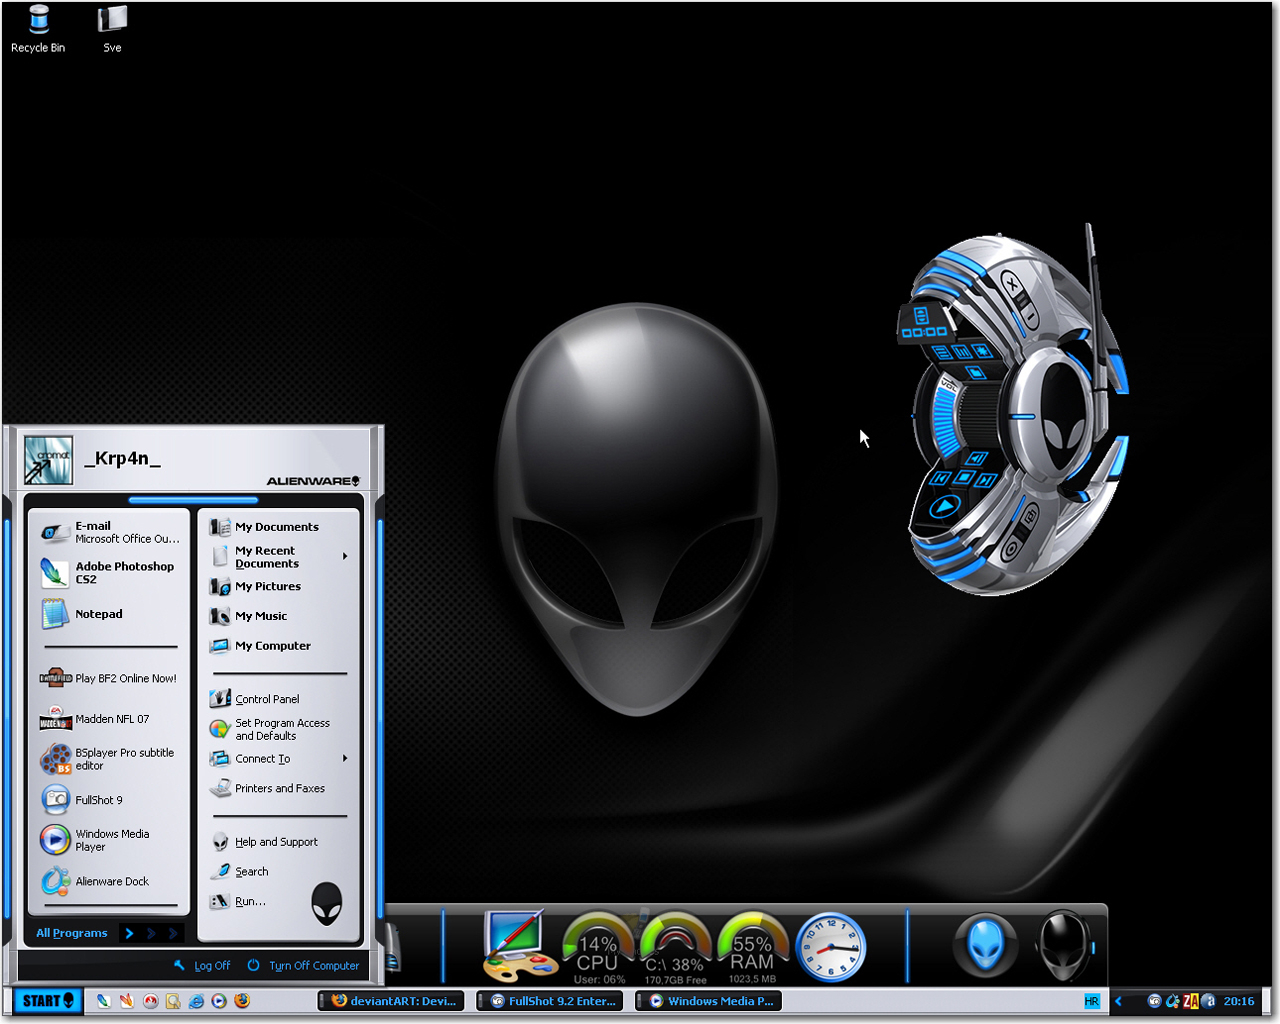Toggle repeat icon on media player skin
1280x1024 pixels.
pyautogui.click(x=1030, y=516)
